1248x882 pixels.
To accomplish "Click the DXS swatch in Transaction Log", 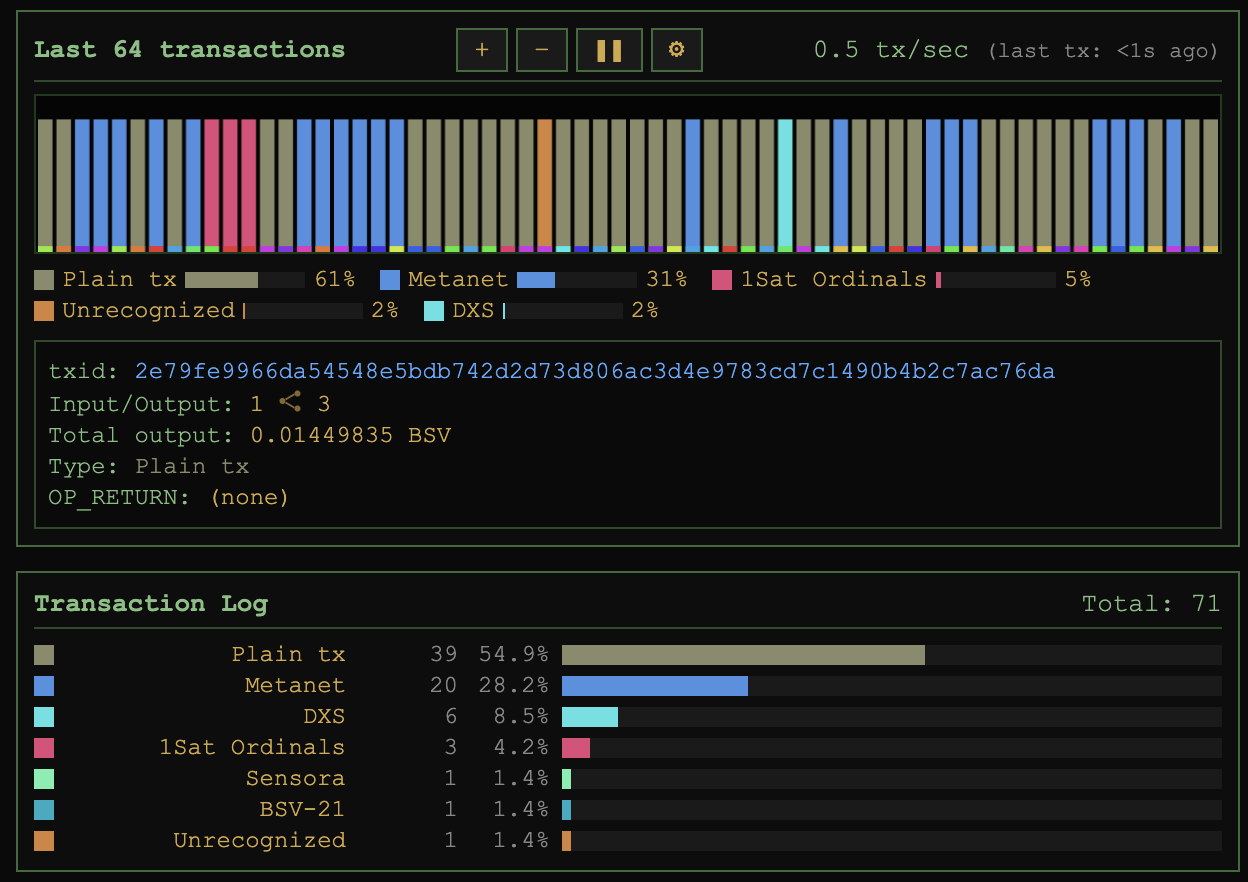I will click(x=44, y=717).
